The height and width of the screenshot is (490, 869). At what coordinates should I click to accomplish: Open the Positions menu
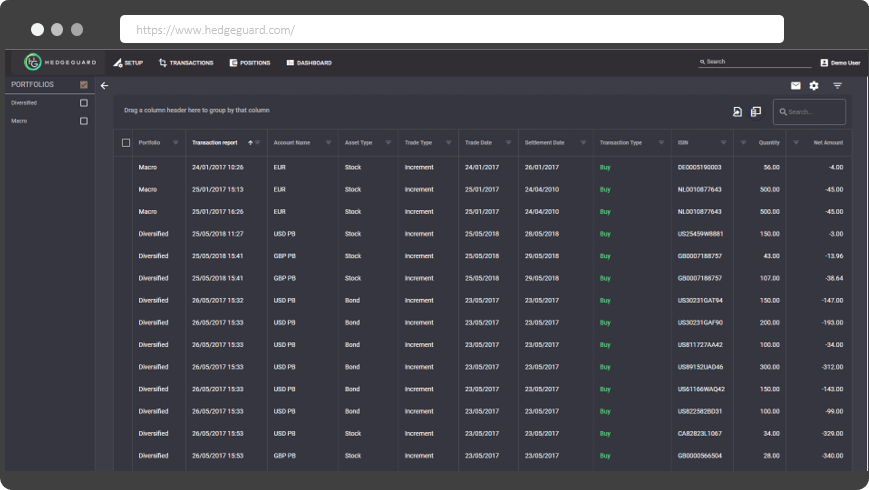pyautogui.click(x=250, y=63)
